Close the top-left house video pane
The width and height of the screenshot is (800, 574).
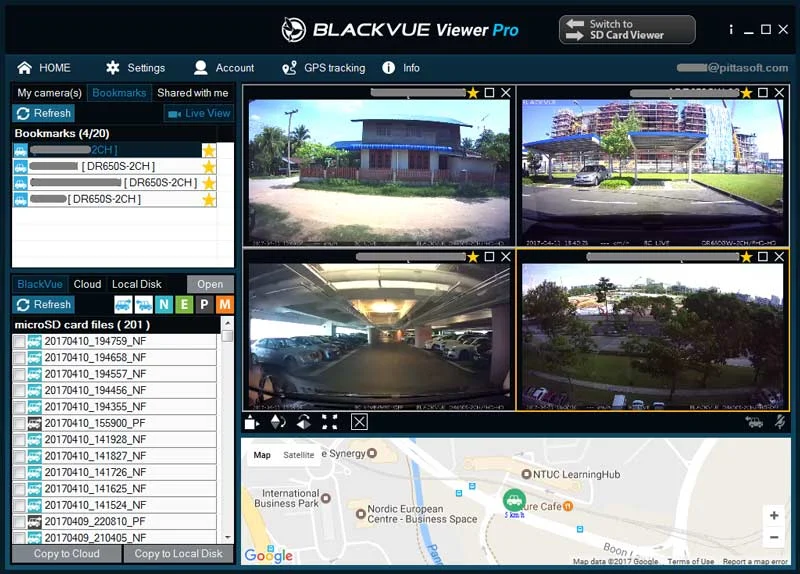506,92
